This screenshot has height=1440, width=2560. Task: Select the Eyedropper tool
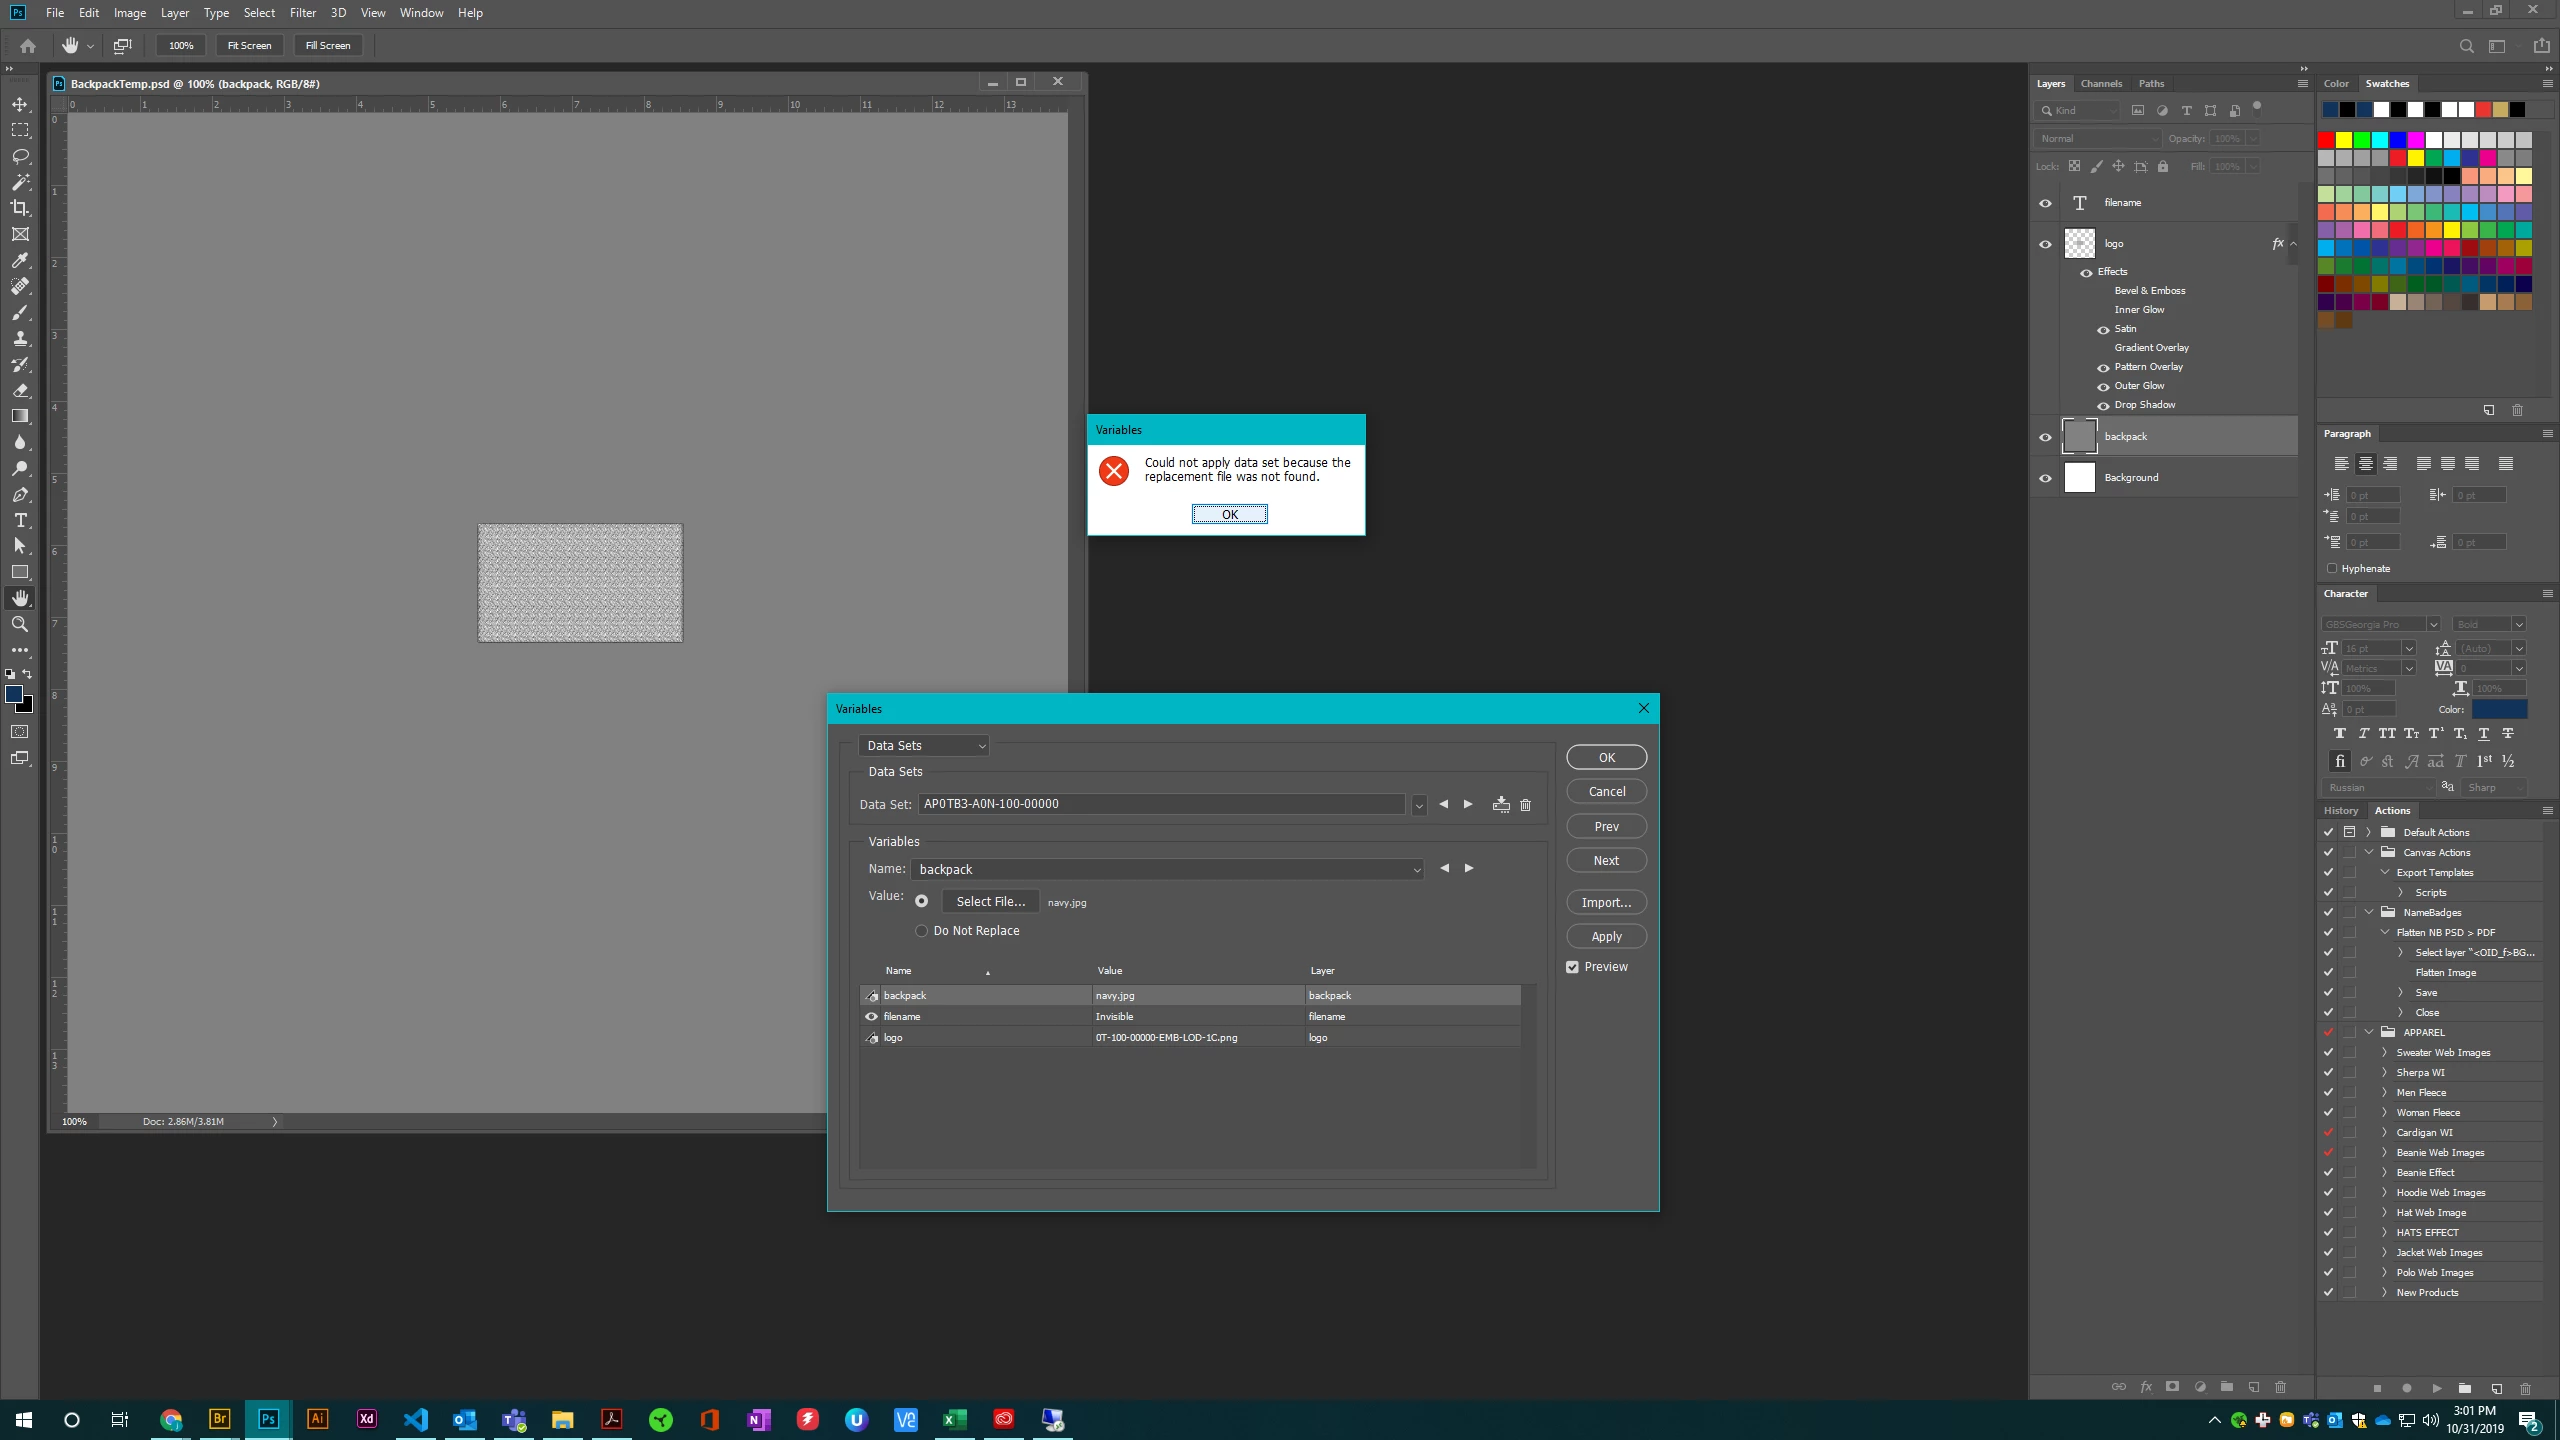[20, 260]
